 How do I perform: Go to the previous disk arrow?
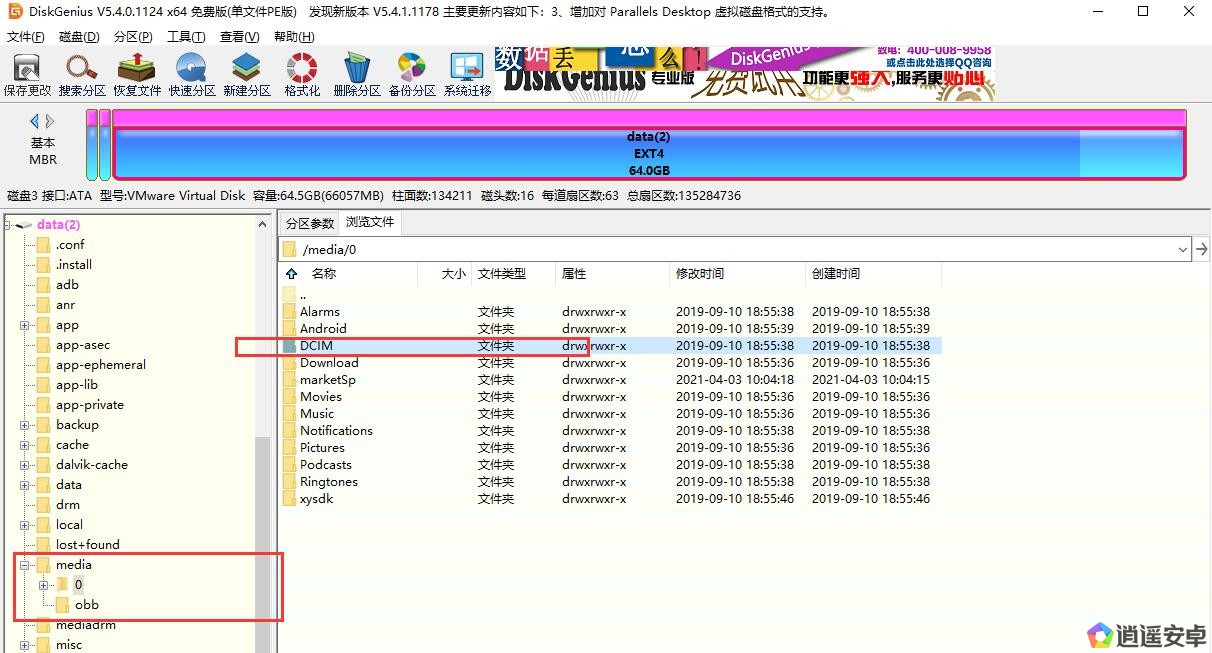tap(34, 121)
